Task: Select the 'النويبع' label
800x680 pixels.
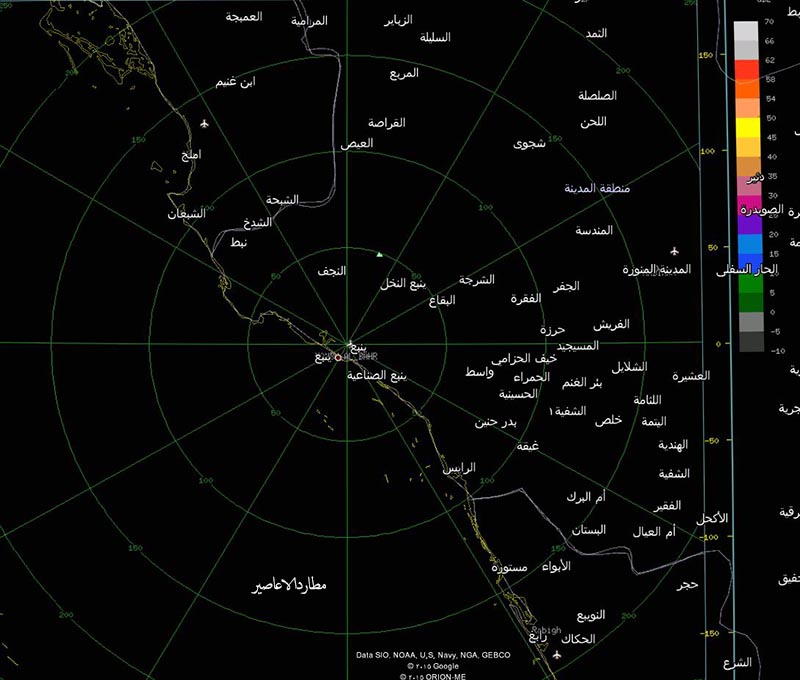Action: tap(591, 616)
